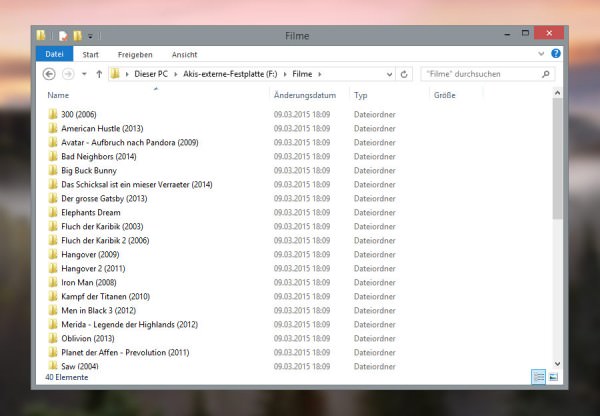Select Hangover (2009) folder icon

click(x=53, y=254)
